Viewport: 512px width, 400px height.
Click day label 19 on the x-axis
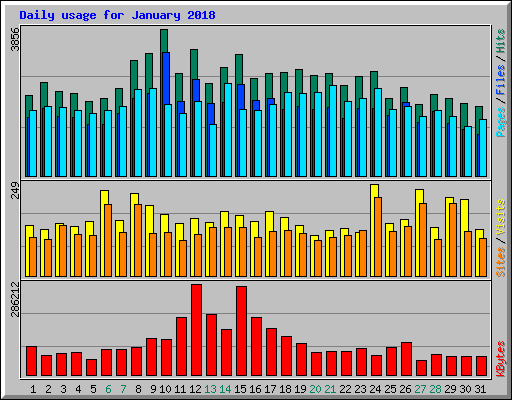[x=300, y=389]
